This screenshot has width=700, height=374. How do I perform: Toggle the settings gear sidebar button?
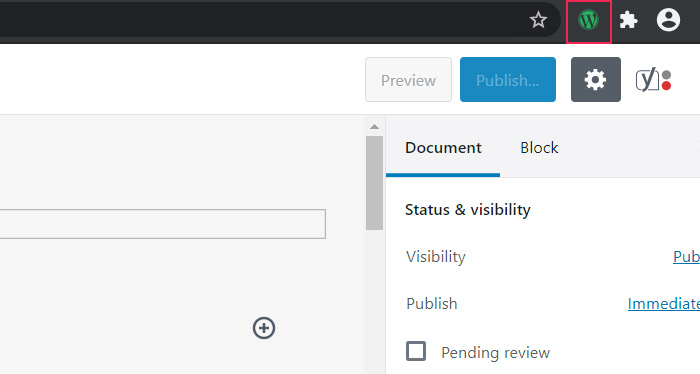596,79
